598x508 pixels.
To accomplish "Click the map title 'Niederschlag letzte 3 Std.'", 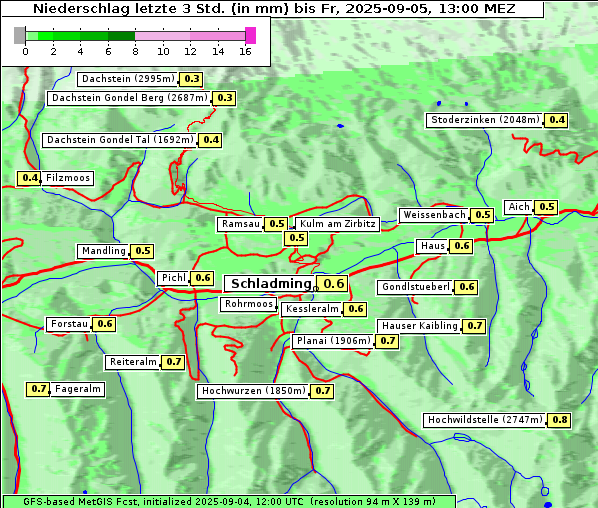I will (x=129, y=8).
